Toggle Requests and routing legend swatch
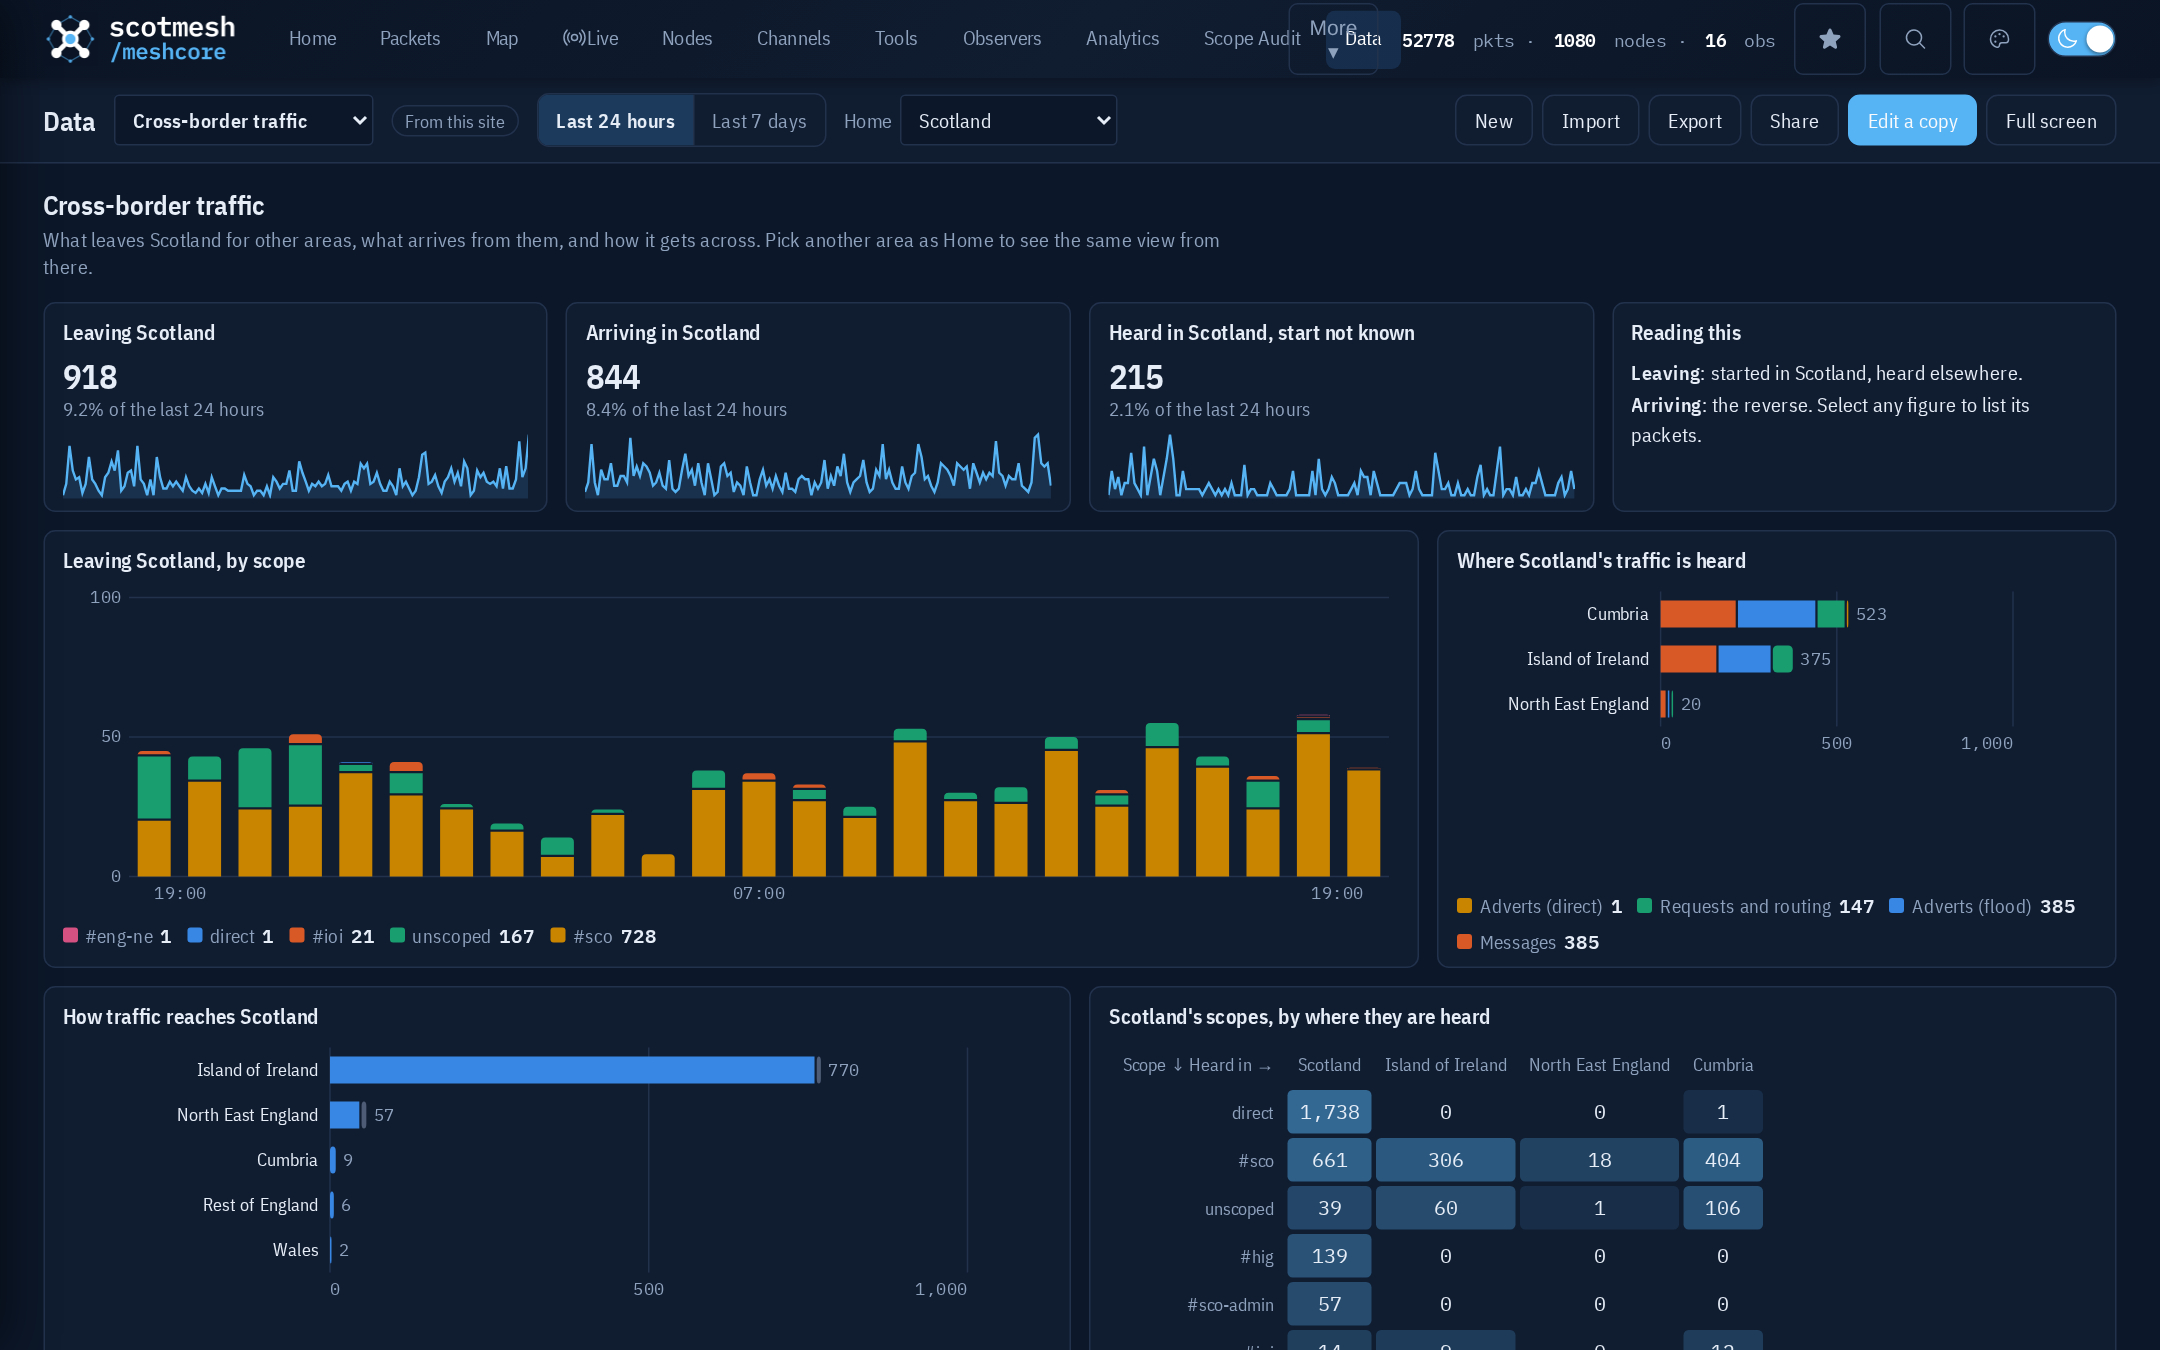Screen dimensions: 2160x1350 [x=1644, y=906]
